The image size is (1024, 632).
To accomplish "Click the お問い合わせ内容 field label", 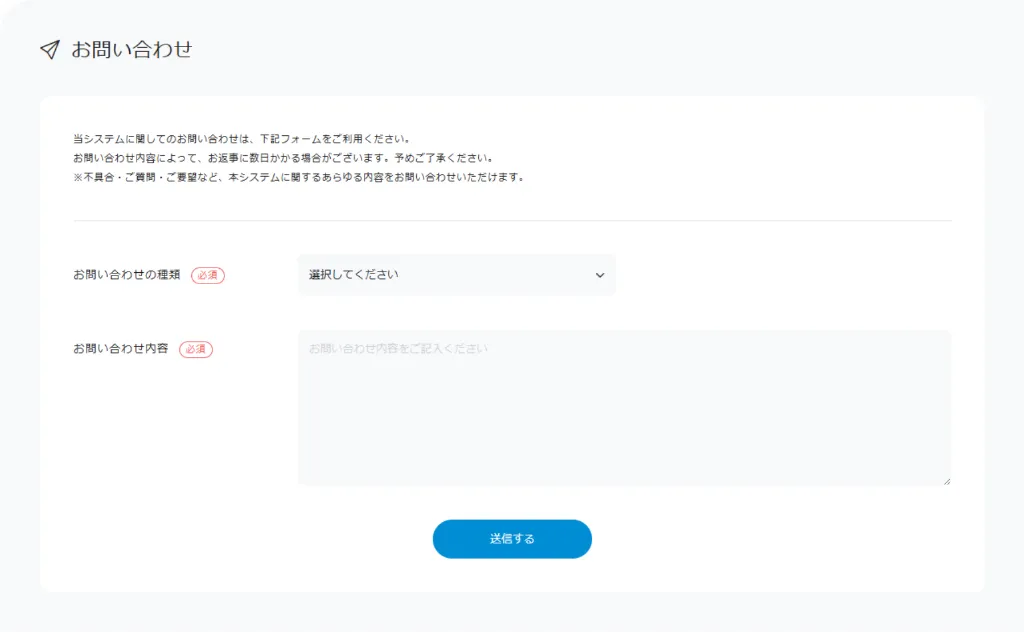I will click(120, 349).
